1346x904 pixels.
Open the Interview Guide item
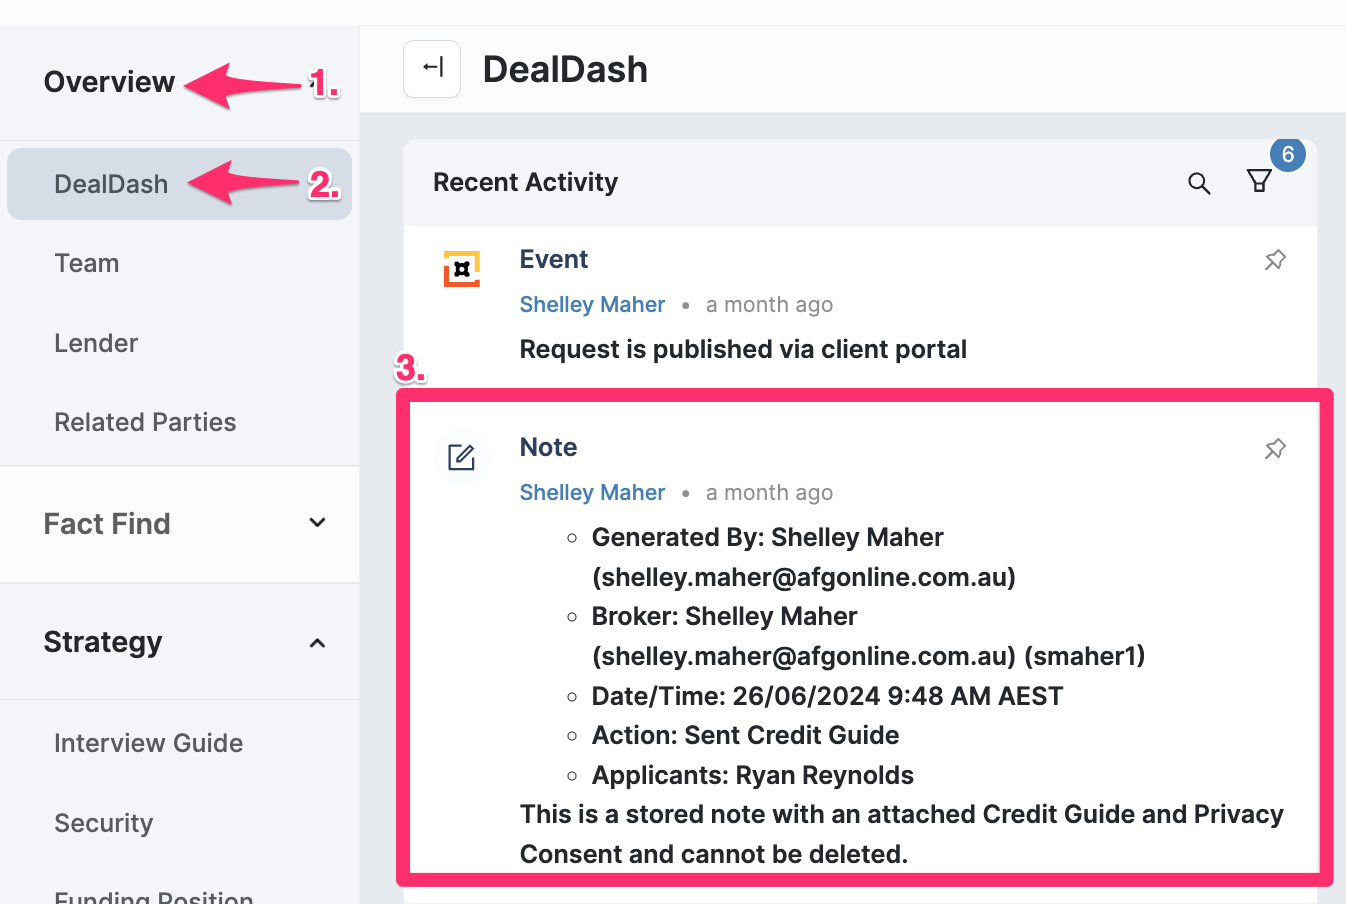point(148,743)
